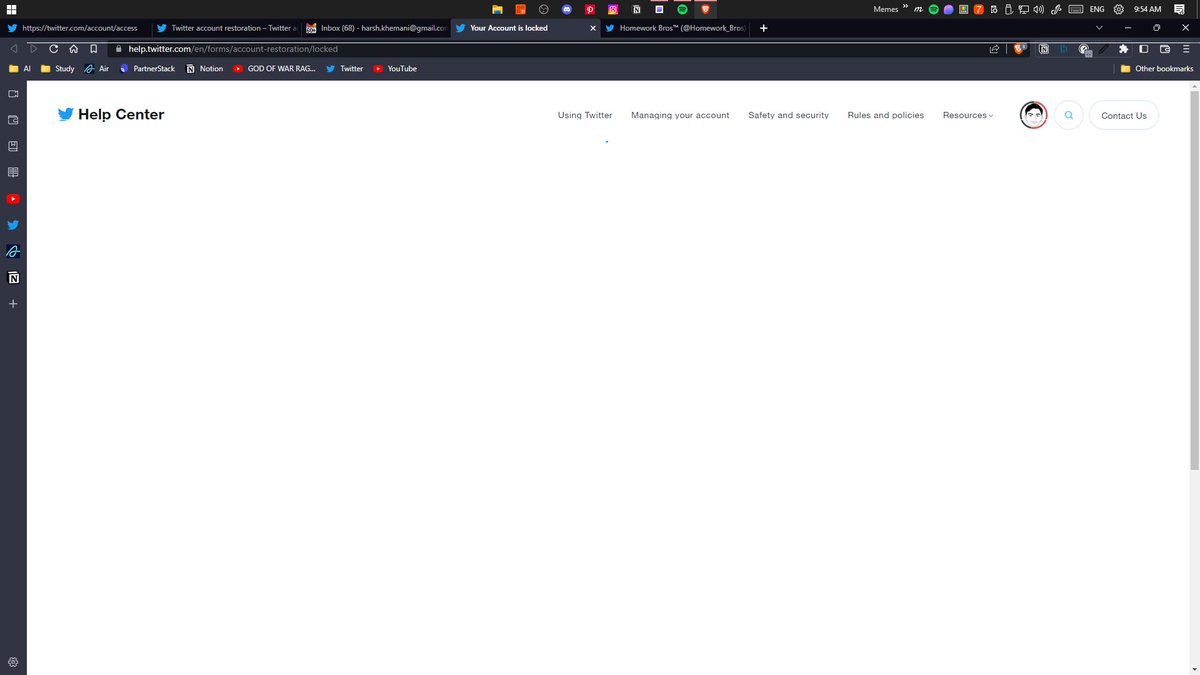The width and height of the screenshot is (1200, 675).
Task: Expand the Memes toolbar chevron in taskbar
Action: pyautogui.click(x=906, y=8)
